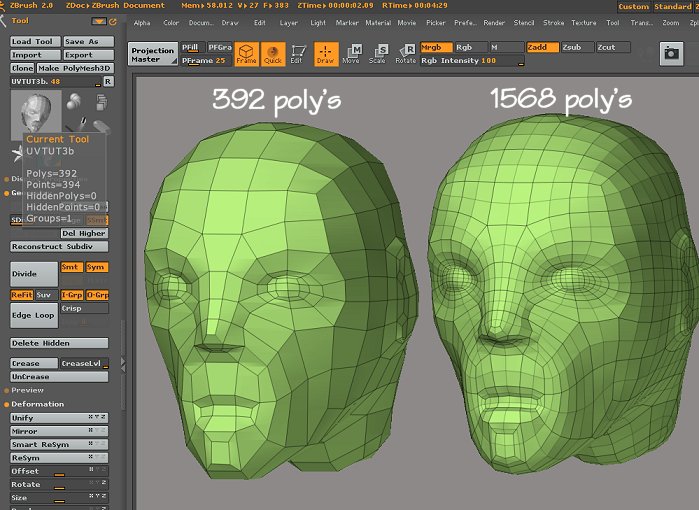
Task: Open Projection Master
Action: [x=152, y=54]
